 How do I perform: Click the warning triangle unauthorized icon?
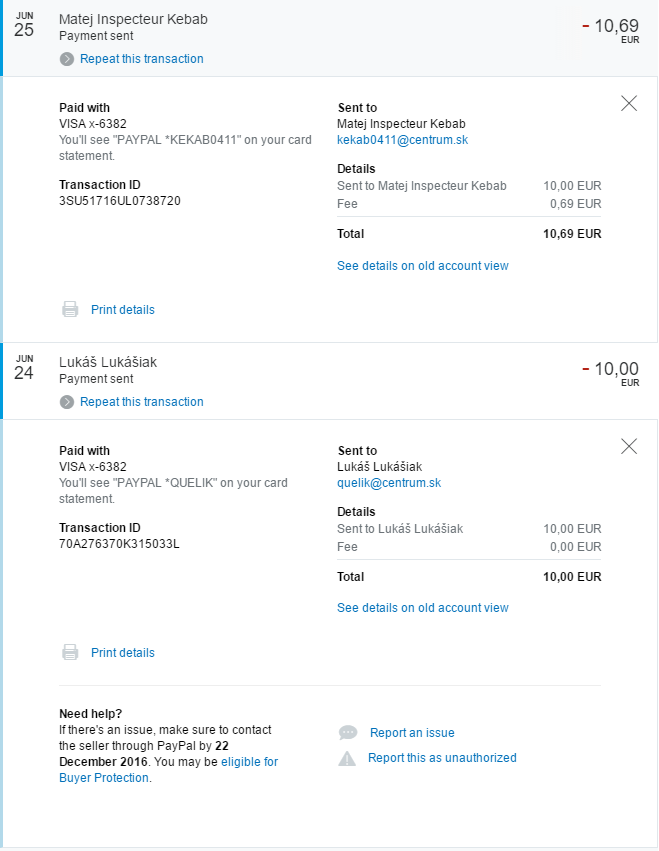[347, 758]
